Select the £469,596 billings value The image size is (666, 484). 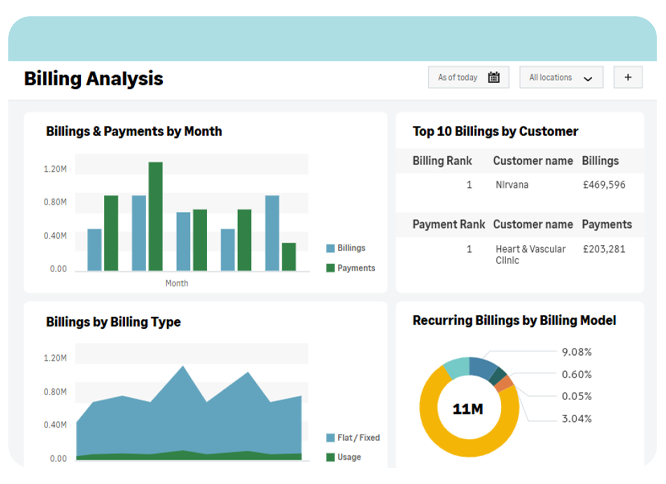(604, 185)
